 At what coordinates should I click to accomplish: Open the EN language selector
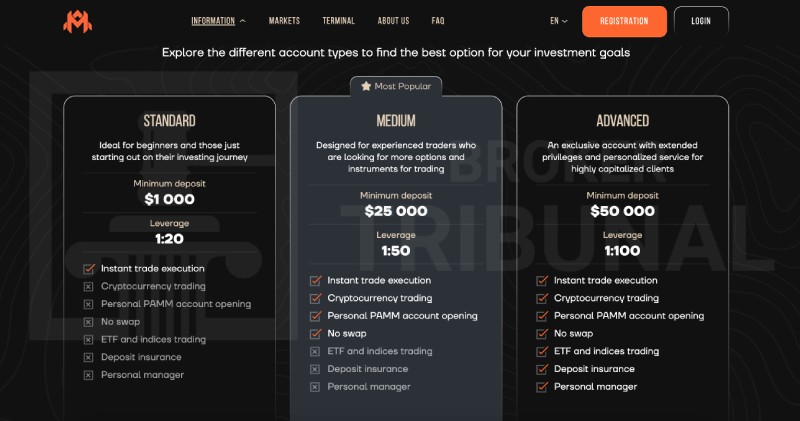558,21
